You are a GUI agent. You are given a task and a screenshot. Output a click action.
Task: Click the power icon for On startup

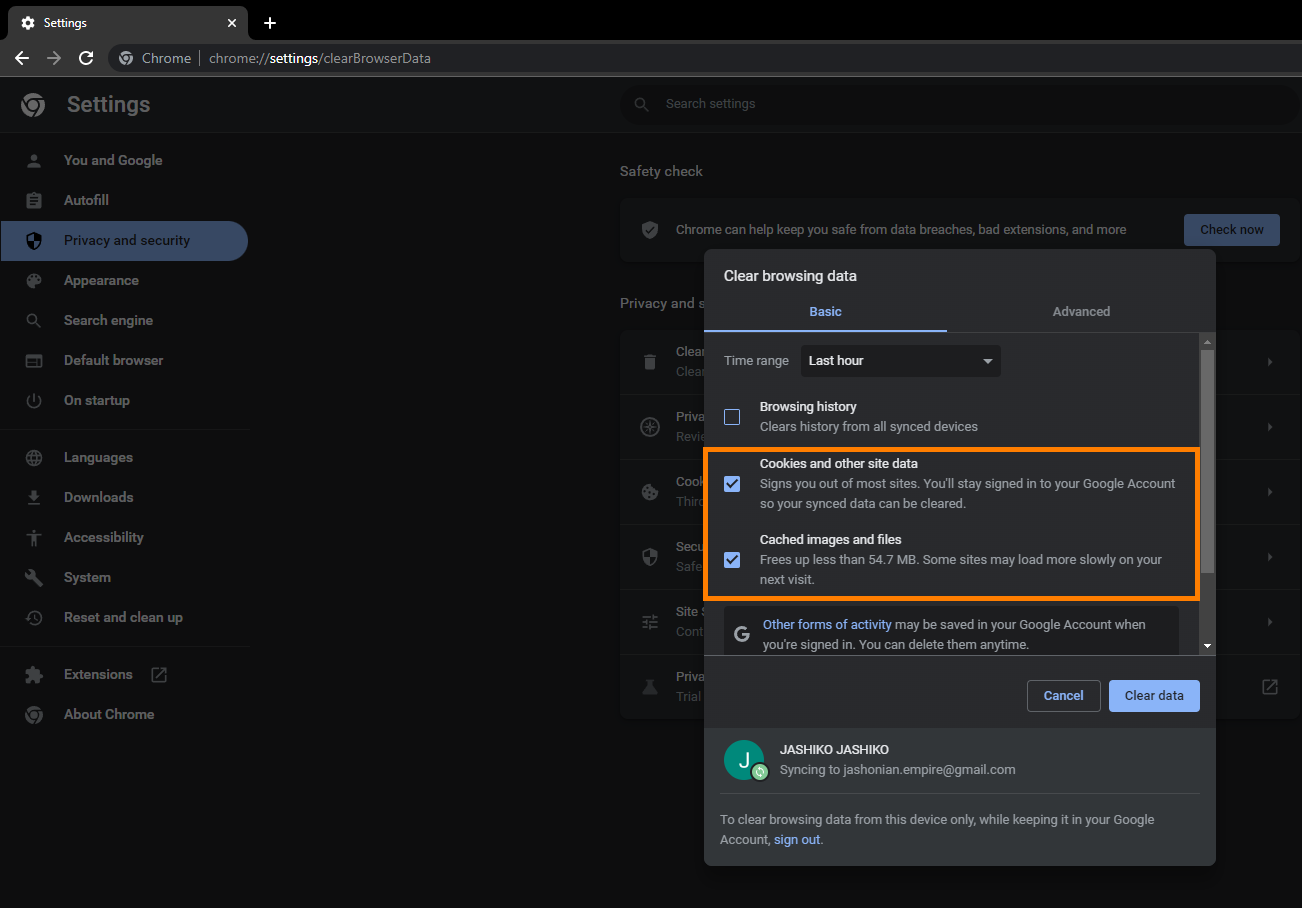[34, 400]
